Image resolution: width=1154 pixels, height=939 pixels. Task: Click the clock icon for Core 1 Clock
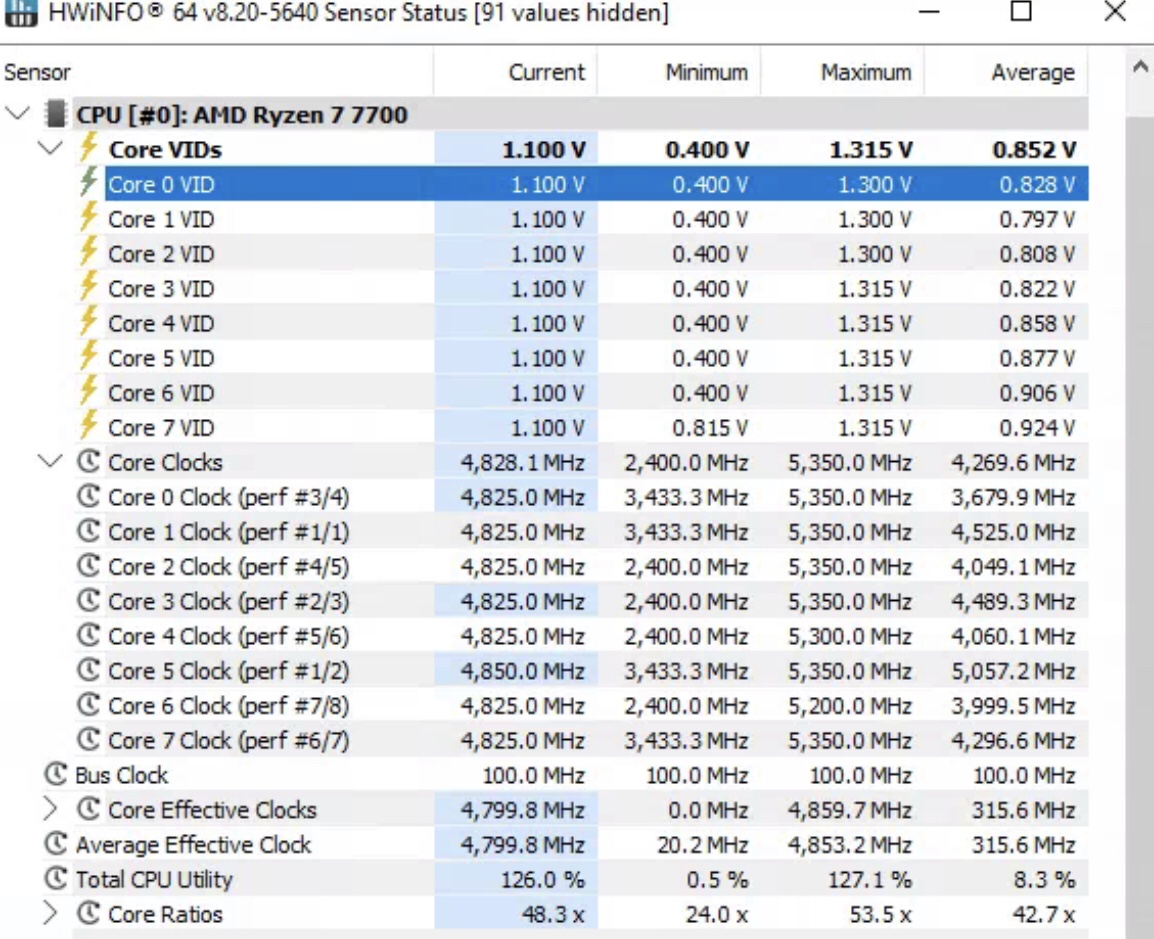click(88, 531)
